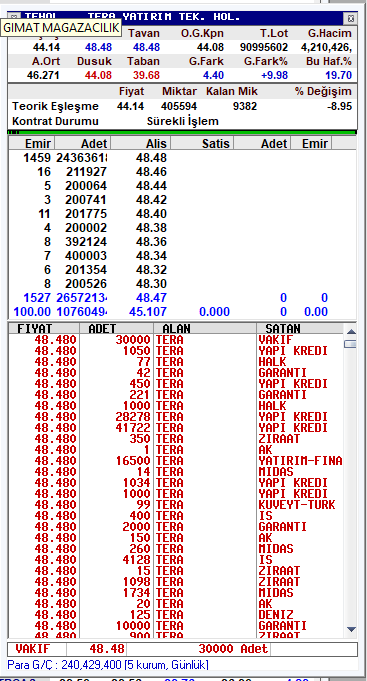Viewport: 367px width, 681px height.
Task: Click the Taban value 39.68
Action: tap(146, 75)
